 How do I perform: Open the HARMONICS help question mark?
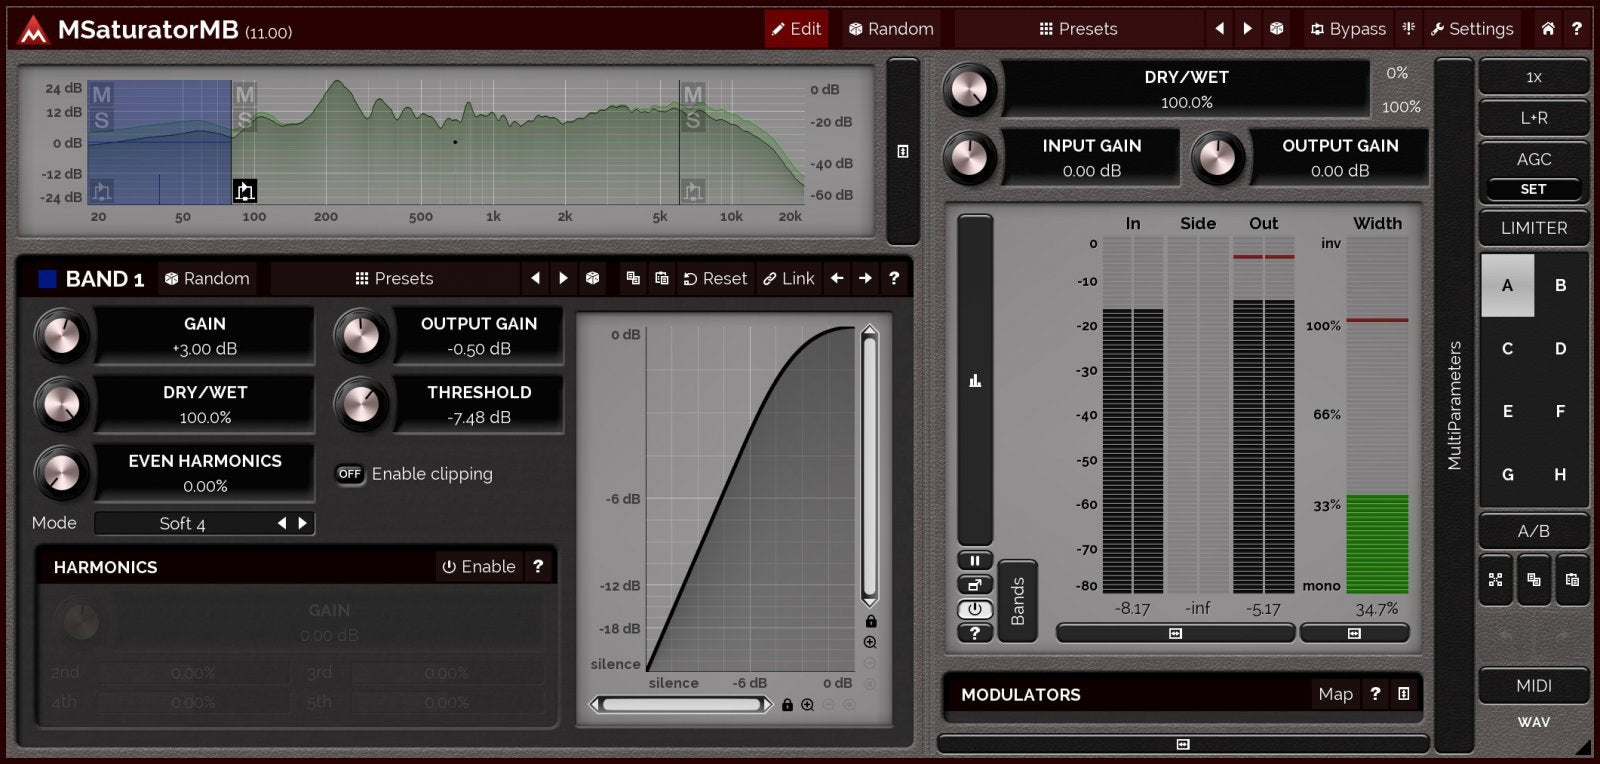pos(538,566)
